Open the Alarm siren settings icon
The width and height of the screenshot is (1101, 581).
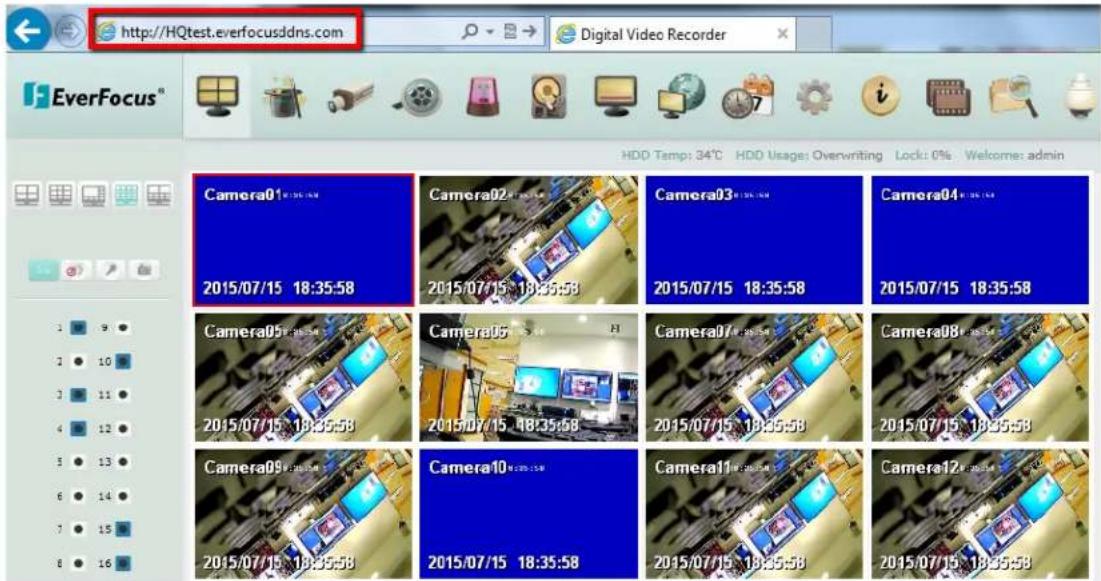(x=484, y=97)
